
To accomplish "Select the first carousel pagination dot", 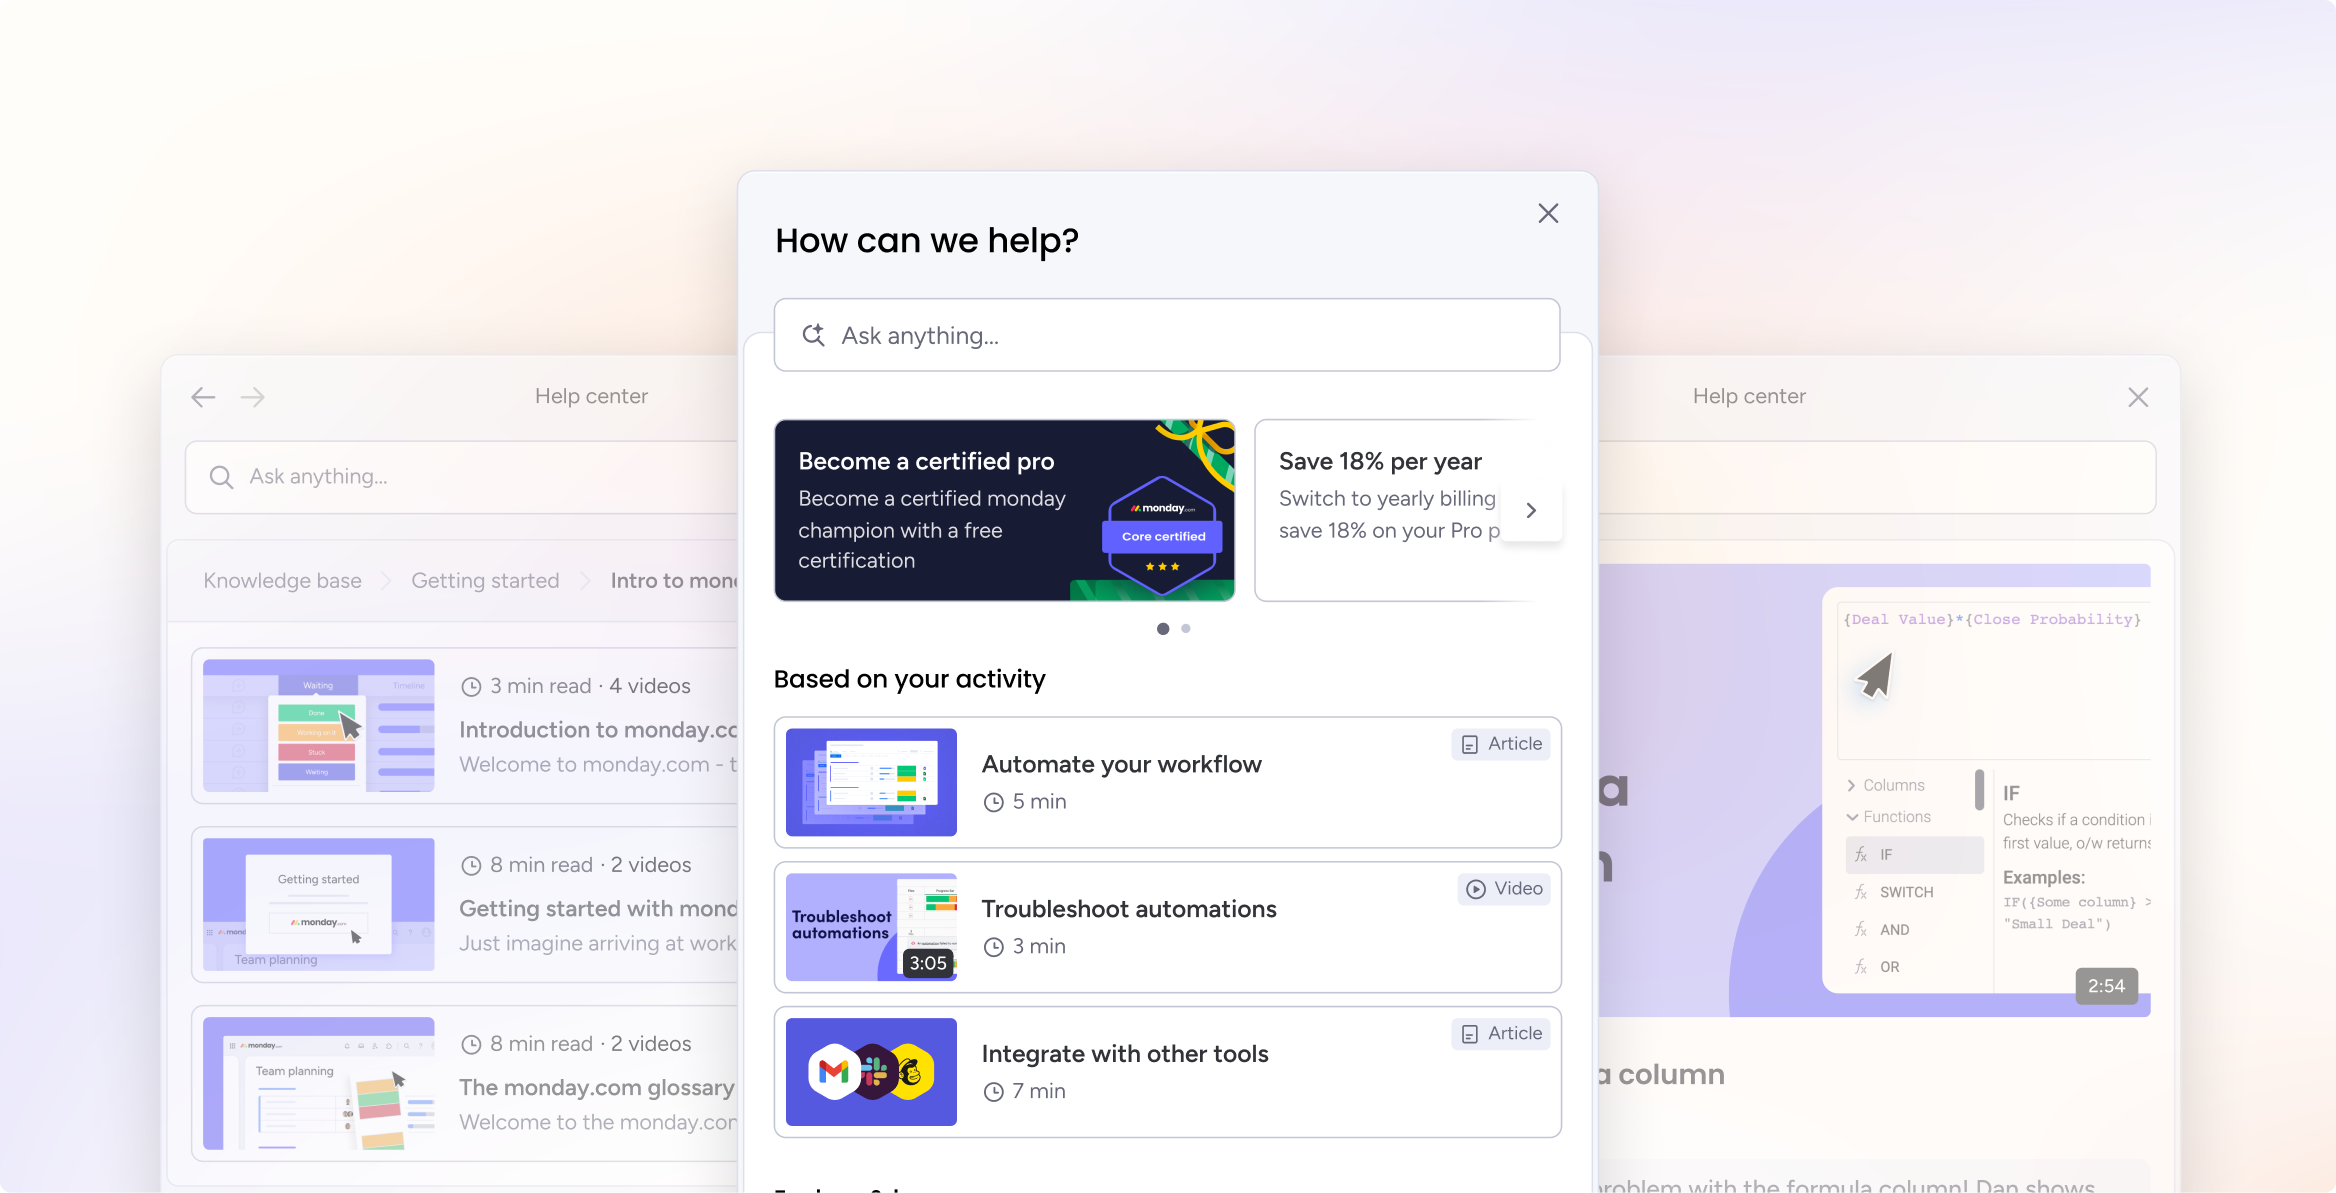I will pos(1163,629).
